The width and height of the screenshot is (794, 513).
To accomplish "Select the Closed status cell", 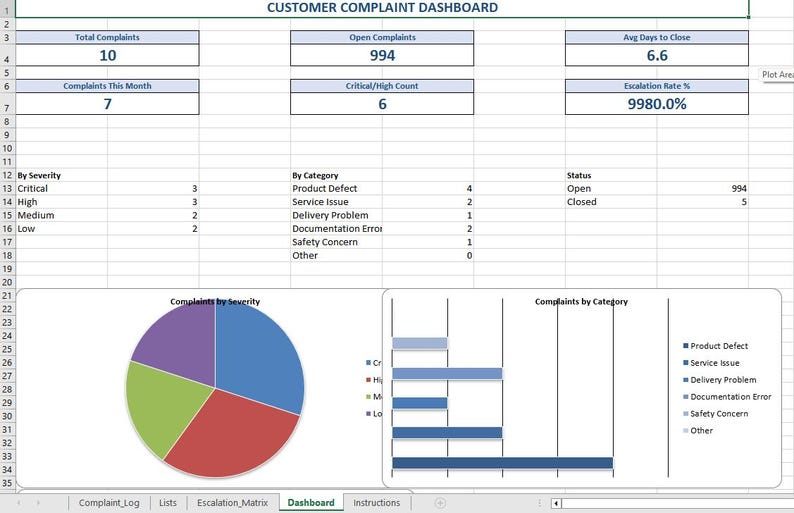I will point(611,202).
